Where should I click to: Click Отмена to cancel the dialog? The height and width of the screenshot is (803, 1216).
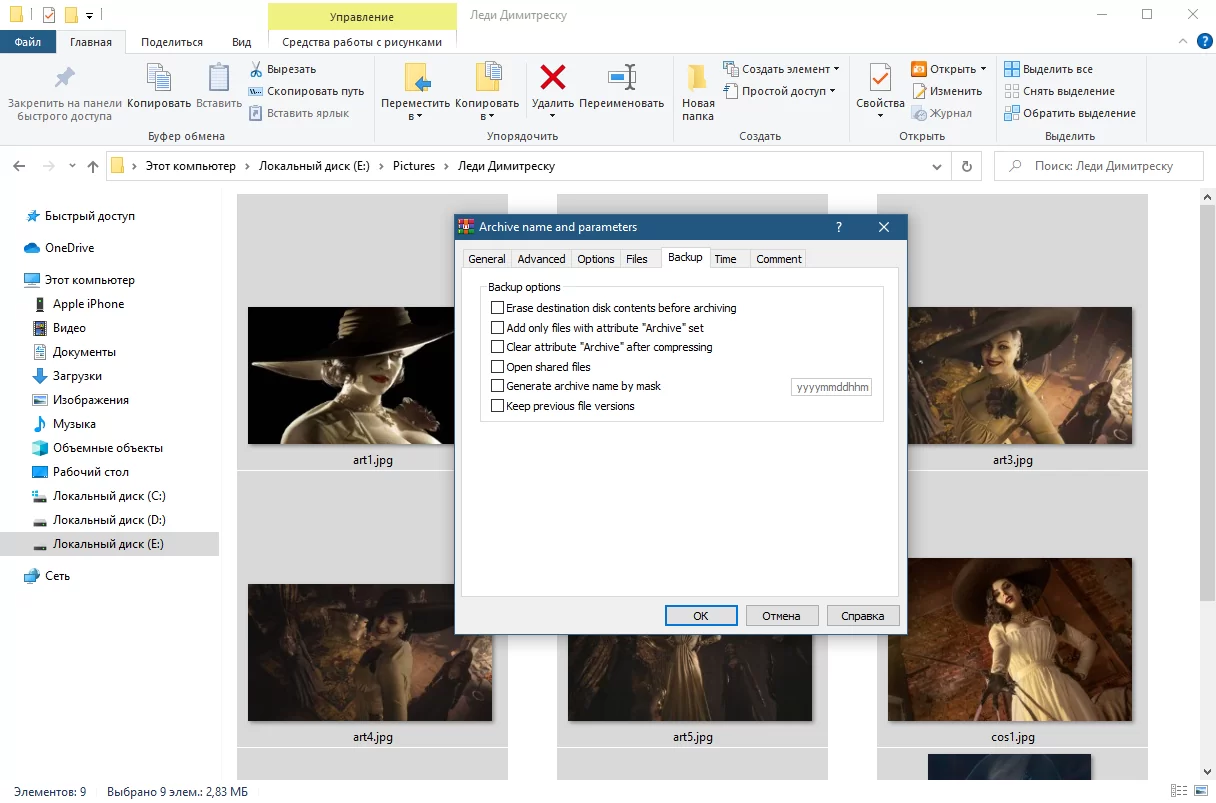pyautogui.click(x=781, y=616)
